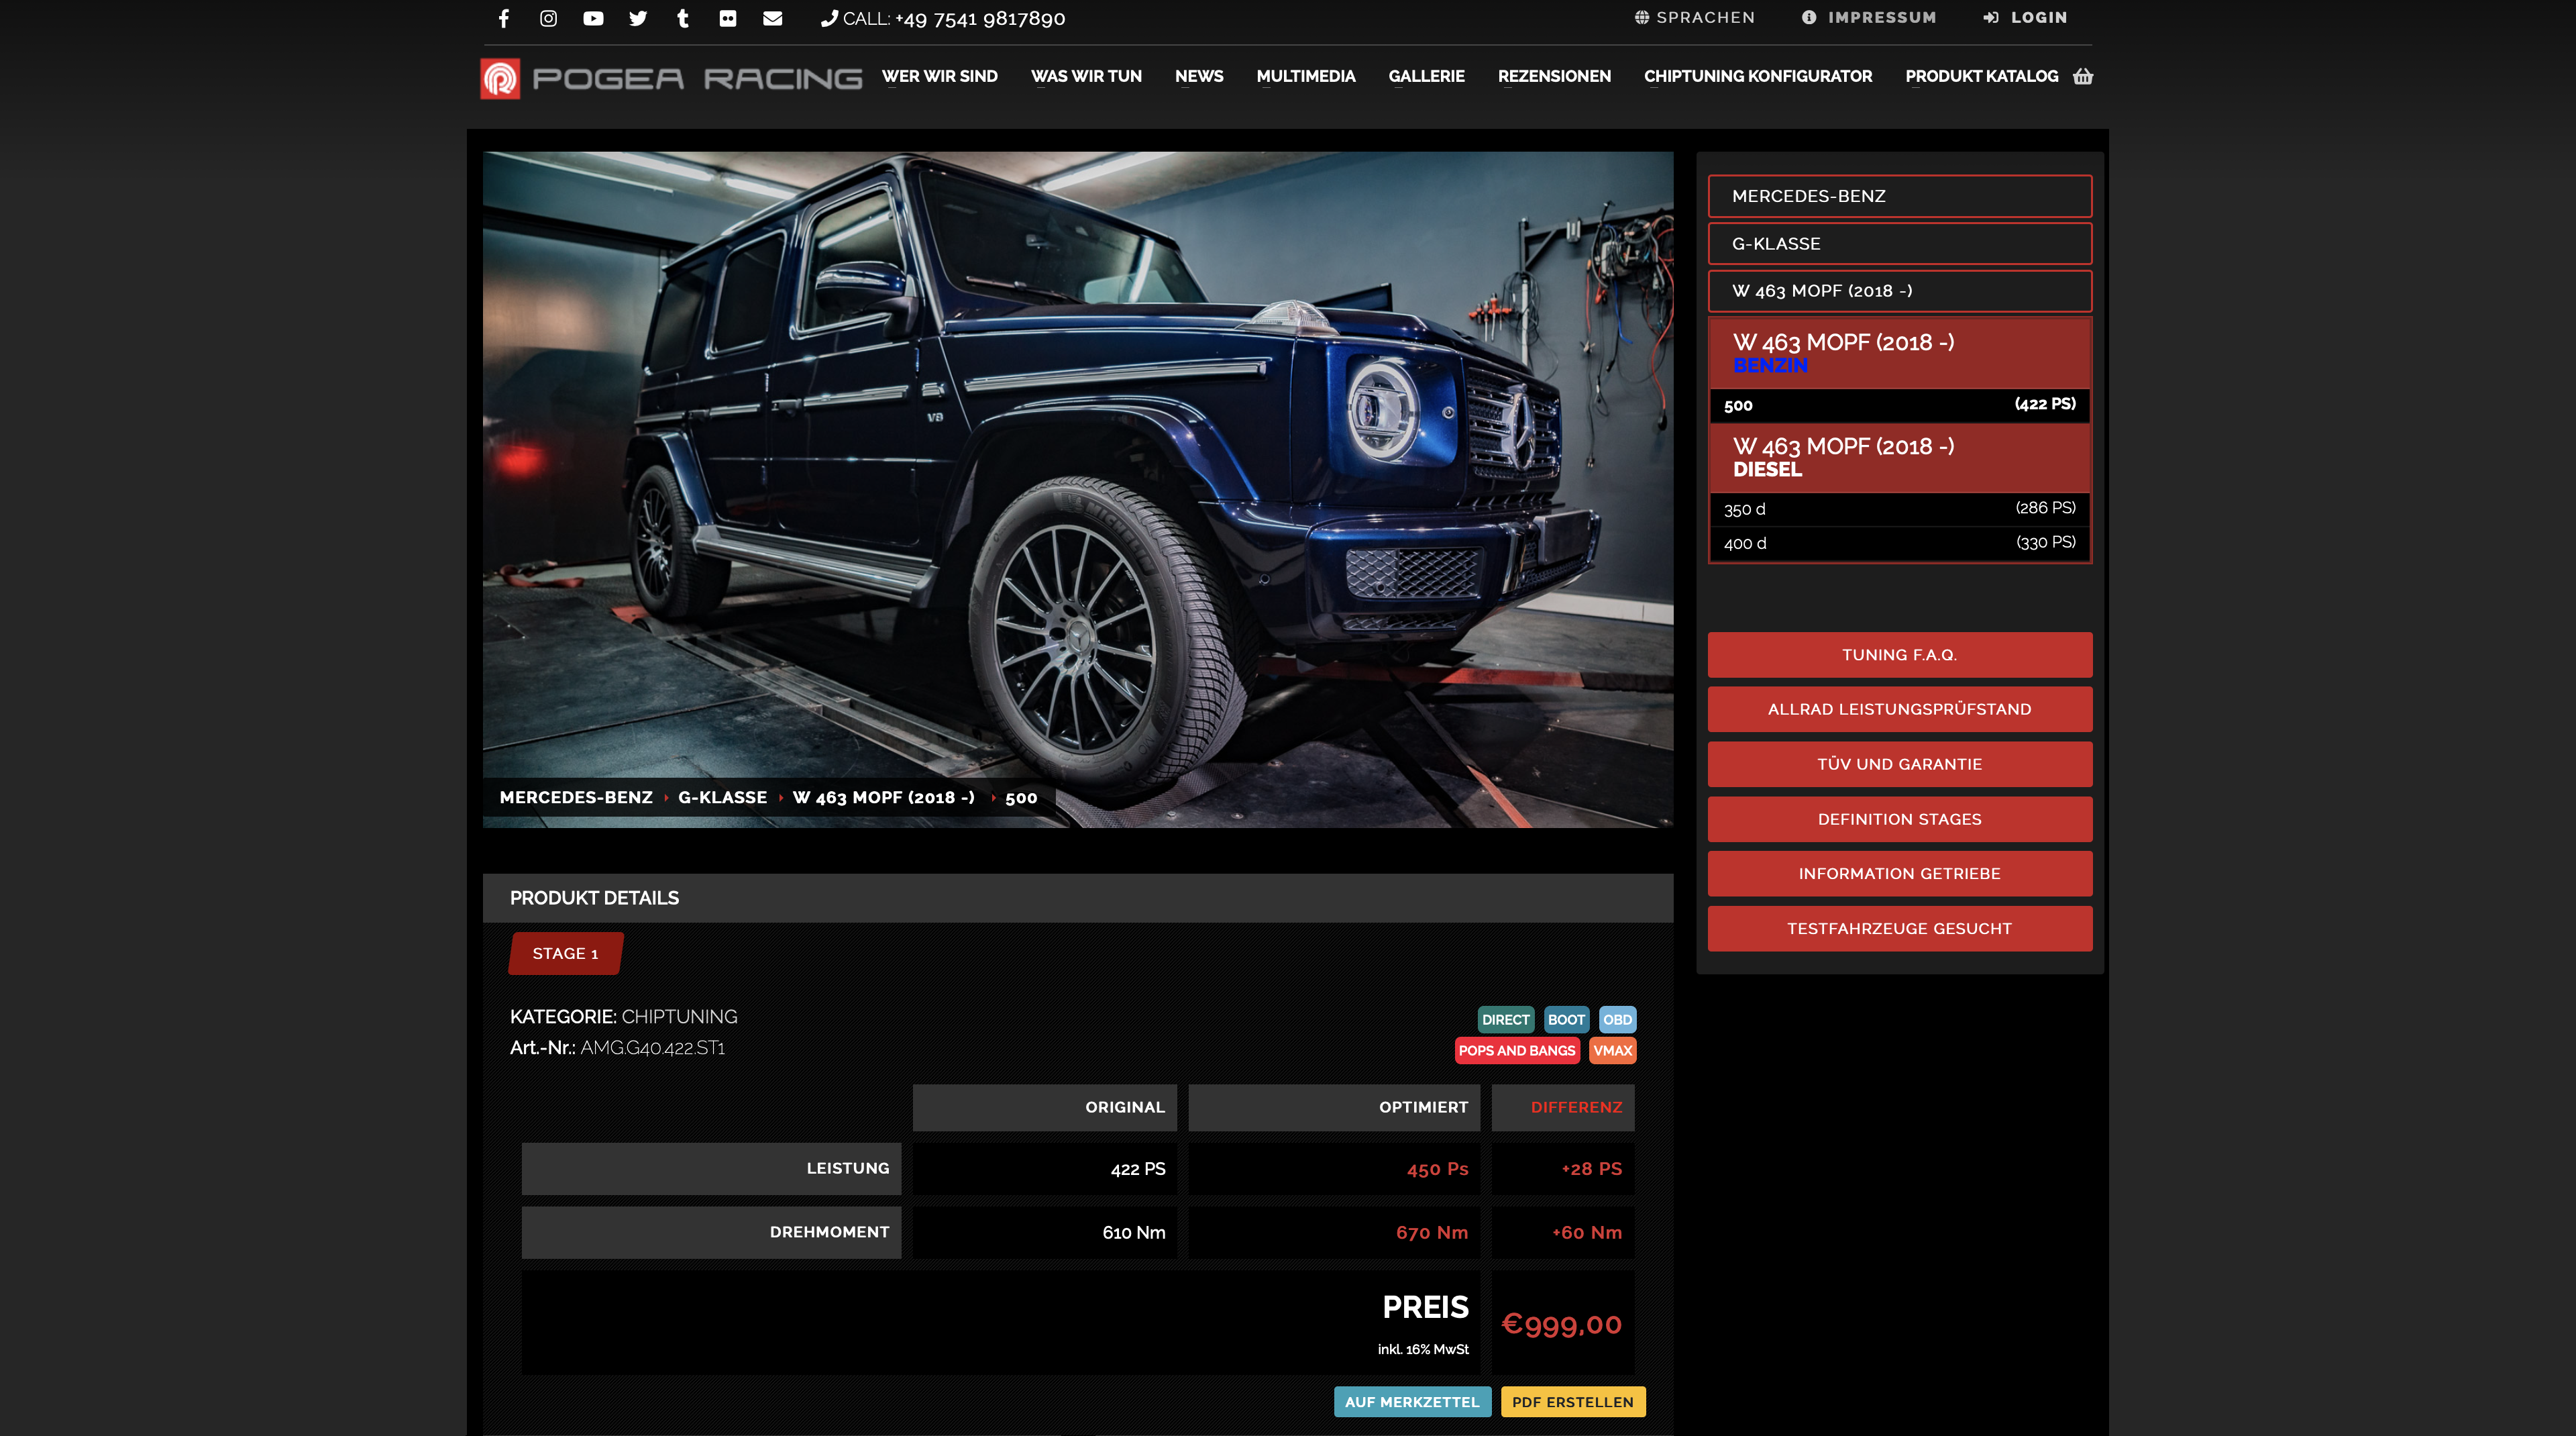The width and height of the screenshot is (2576, 1436).
Task: Go to the News page
Action: click(x=1199, y=76)
